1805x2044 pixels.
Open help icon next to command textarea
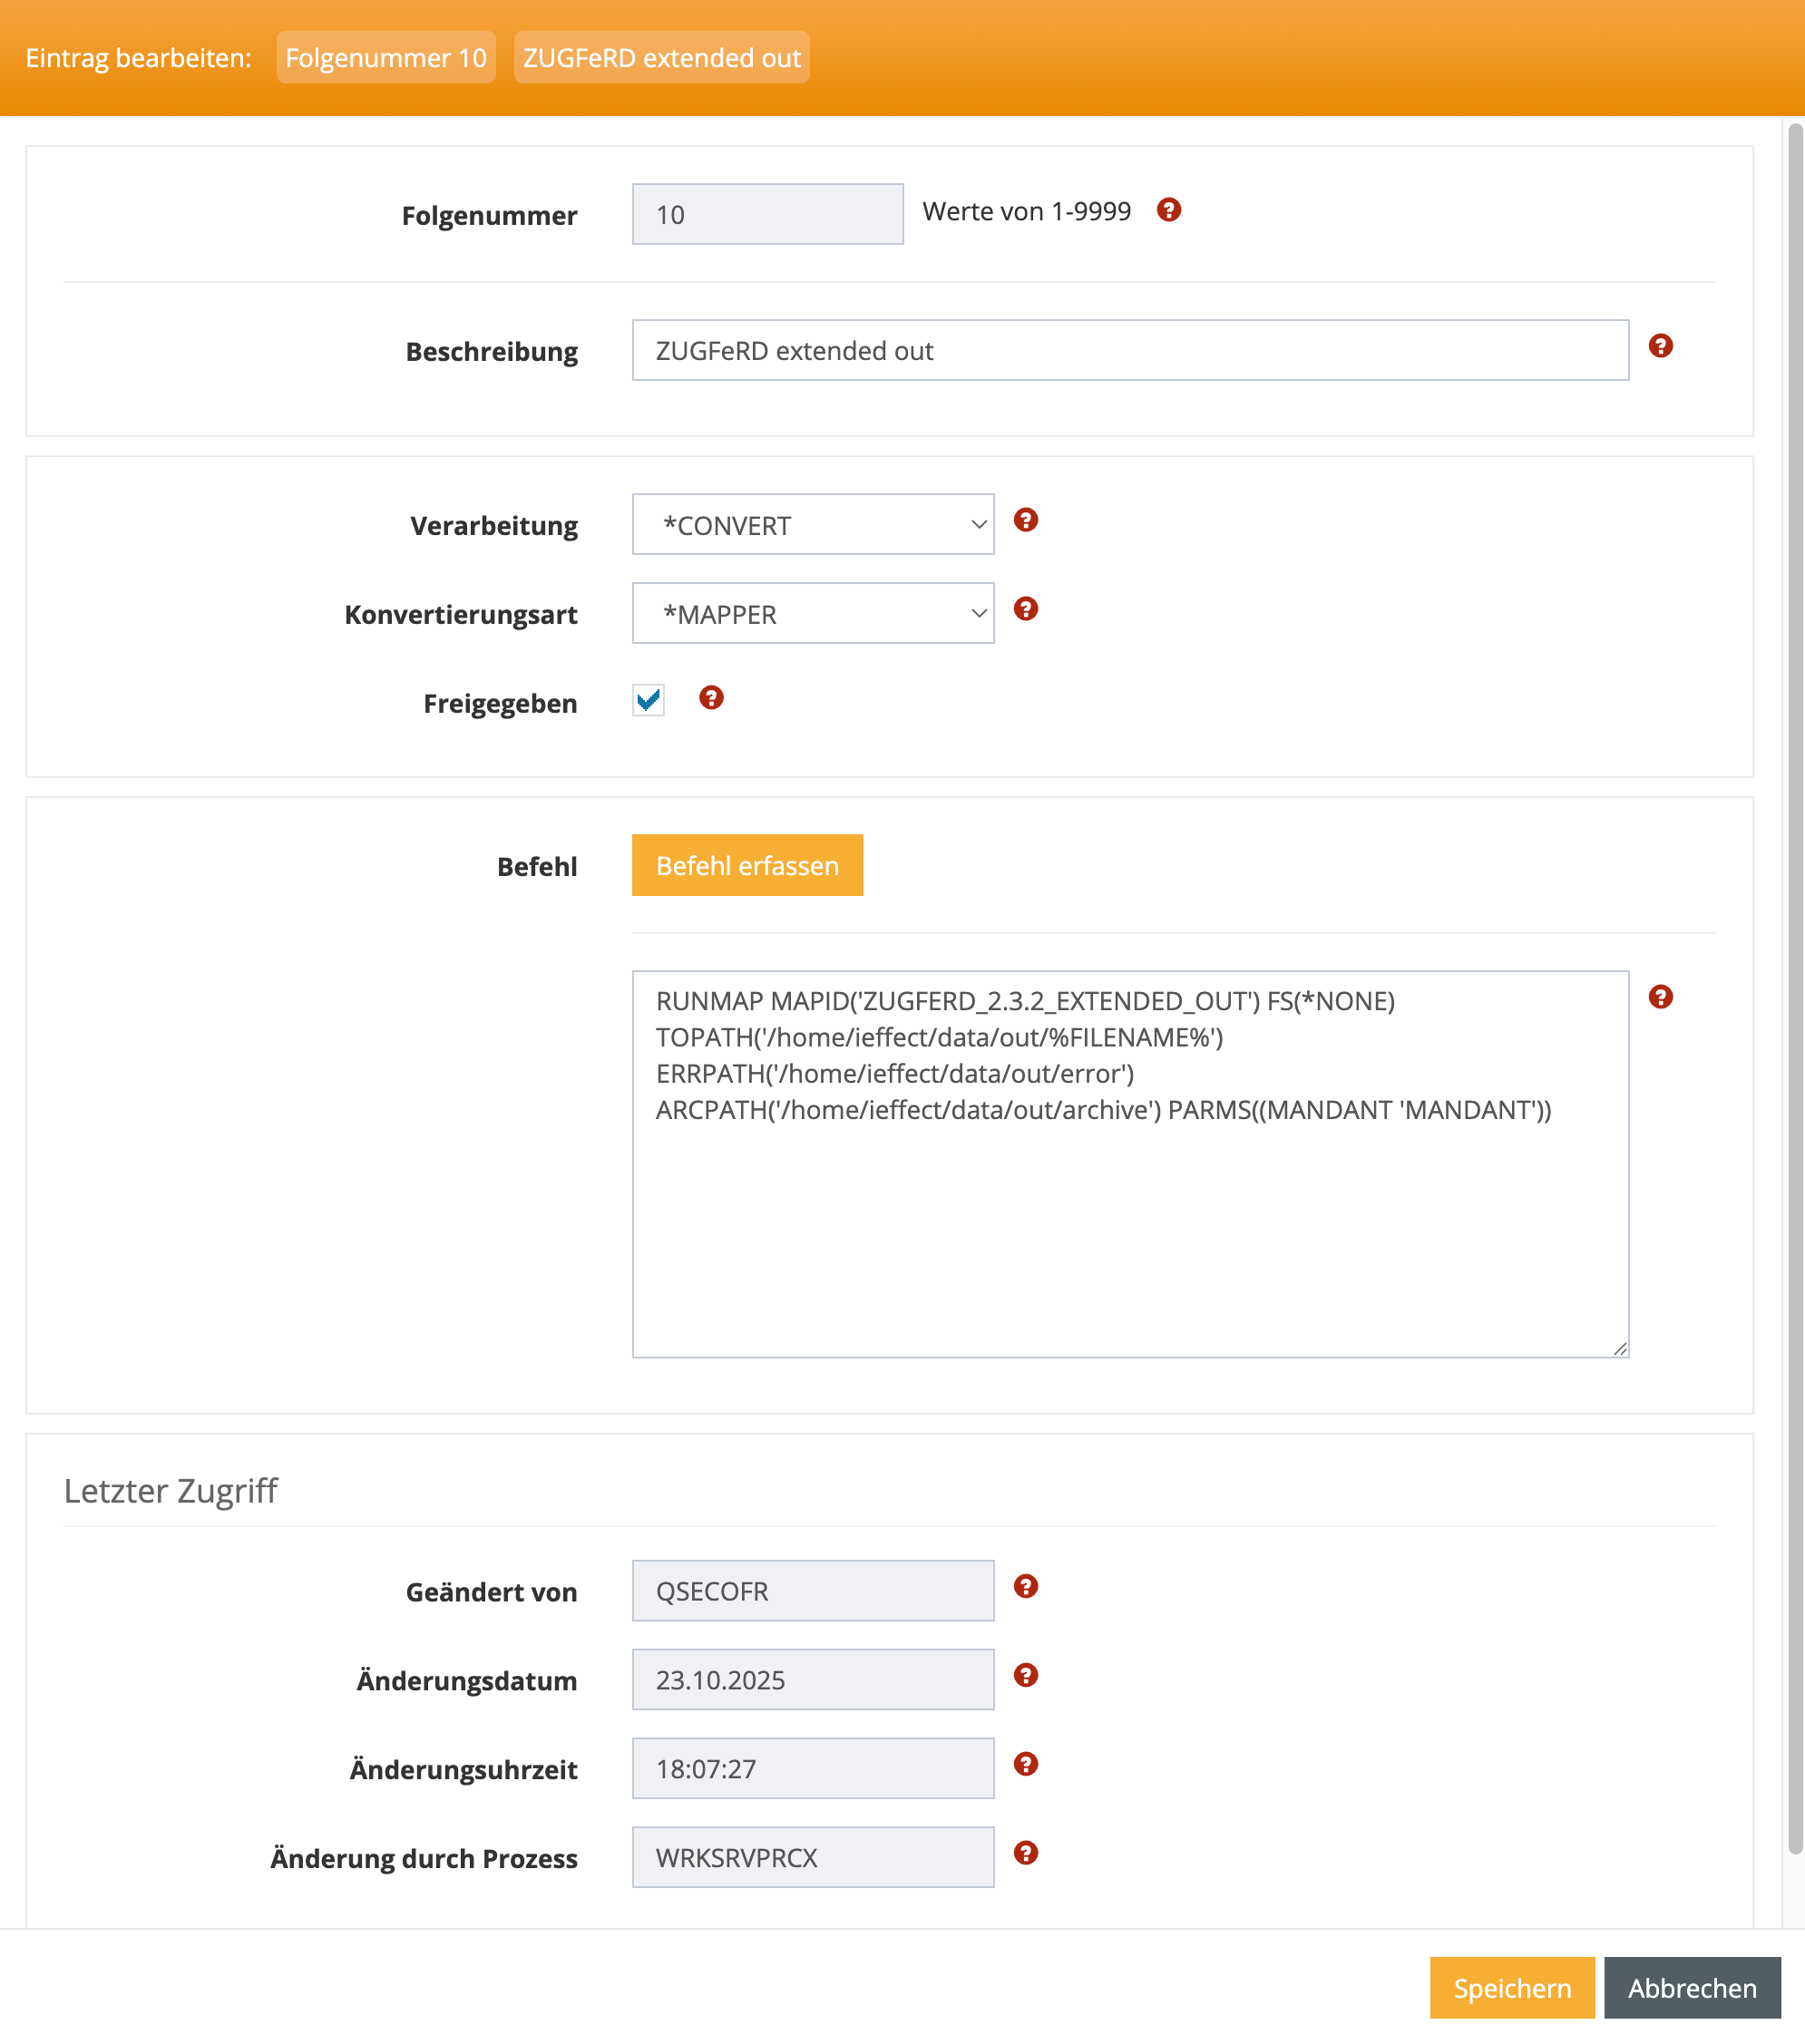(1660, 997)
